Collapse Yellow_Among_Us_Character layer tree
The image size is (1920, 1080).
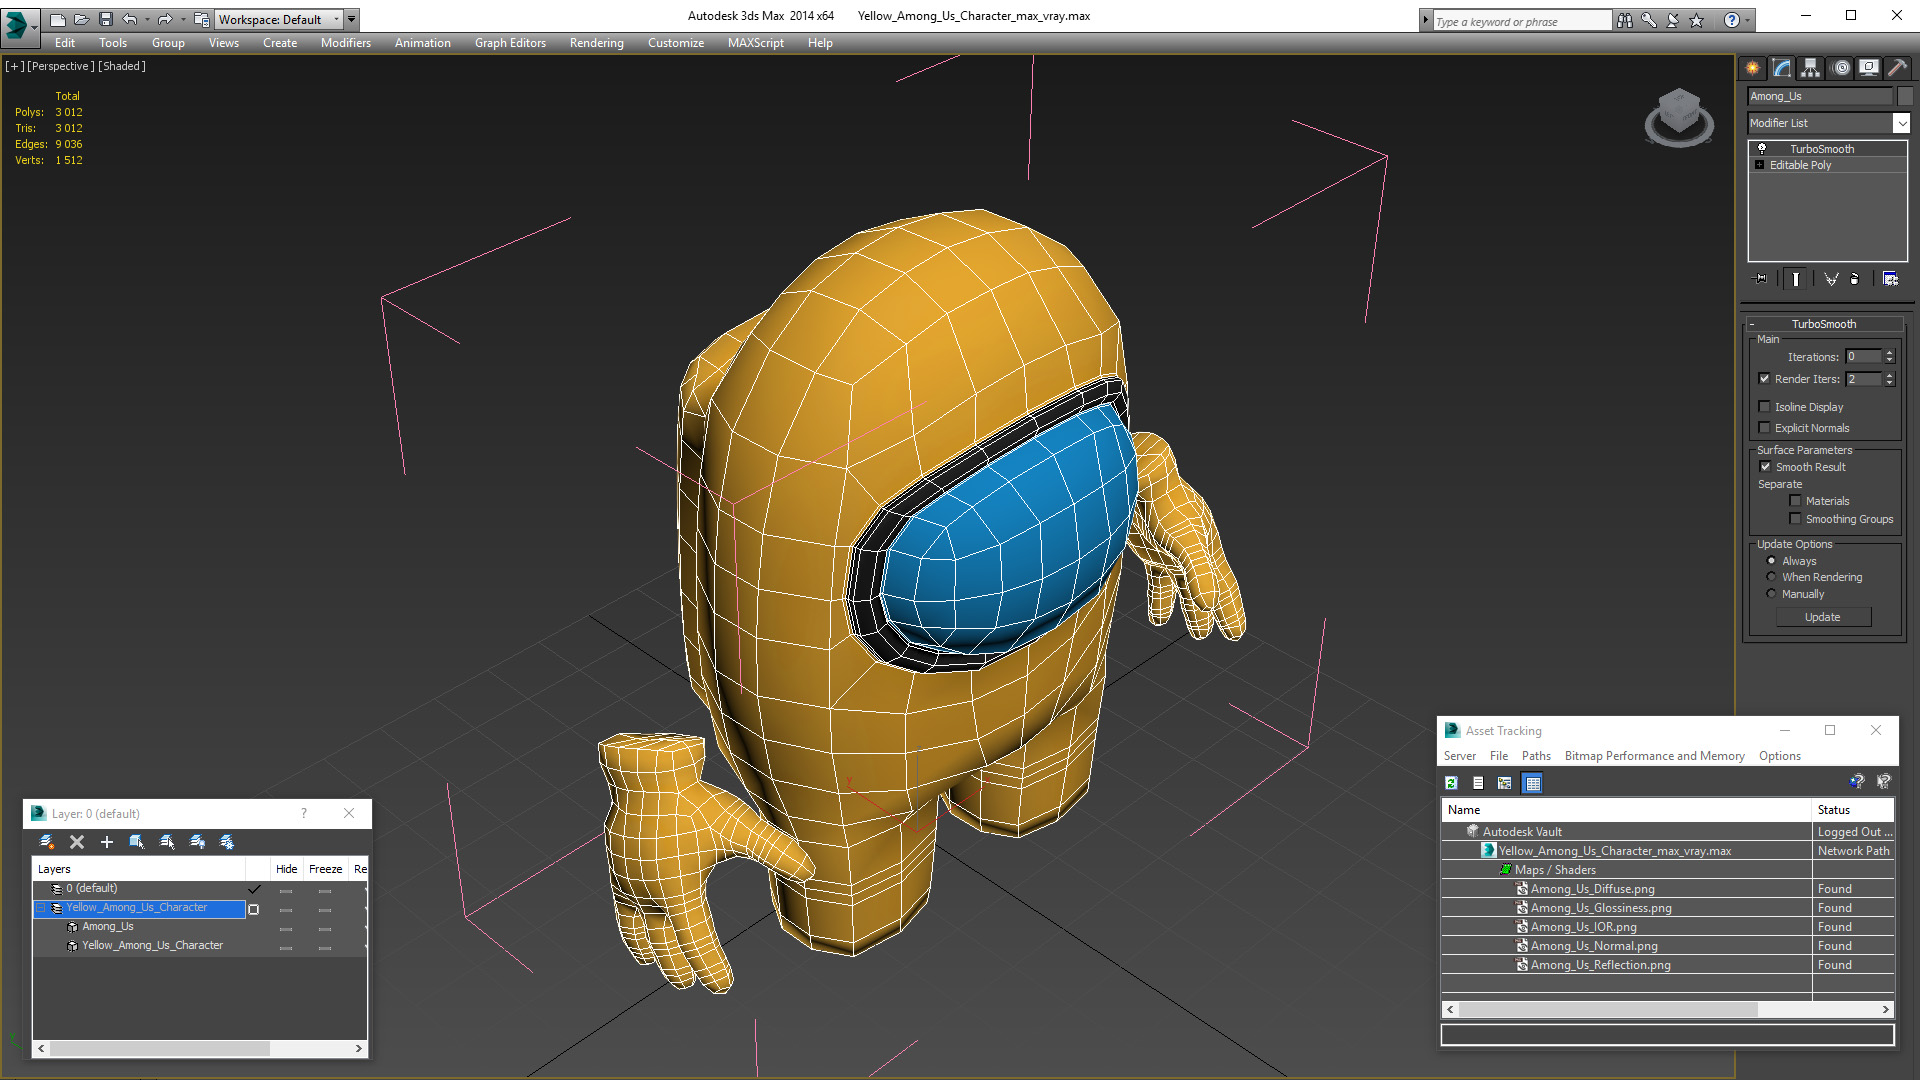tap(41, 908)
